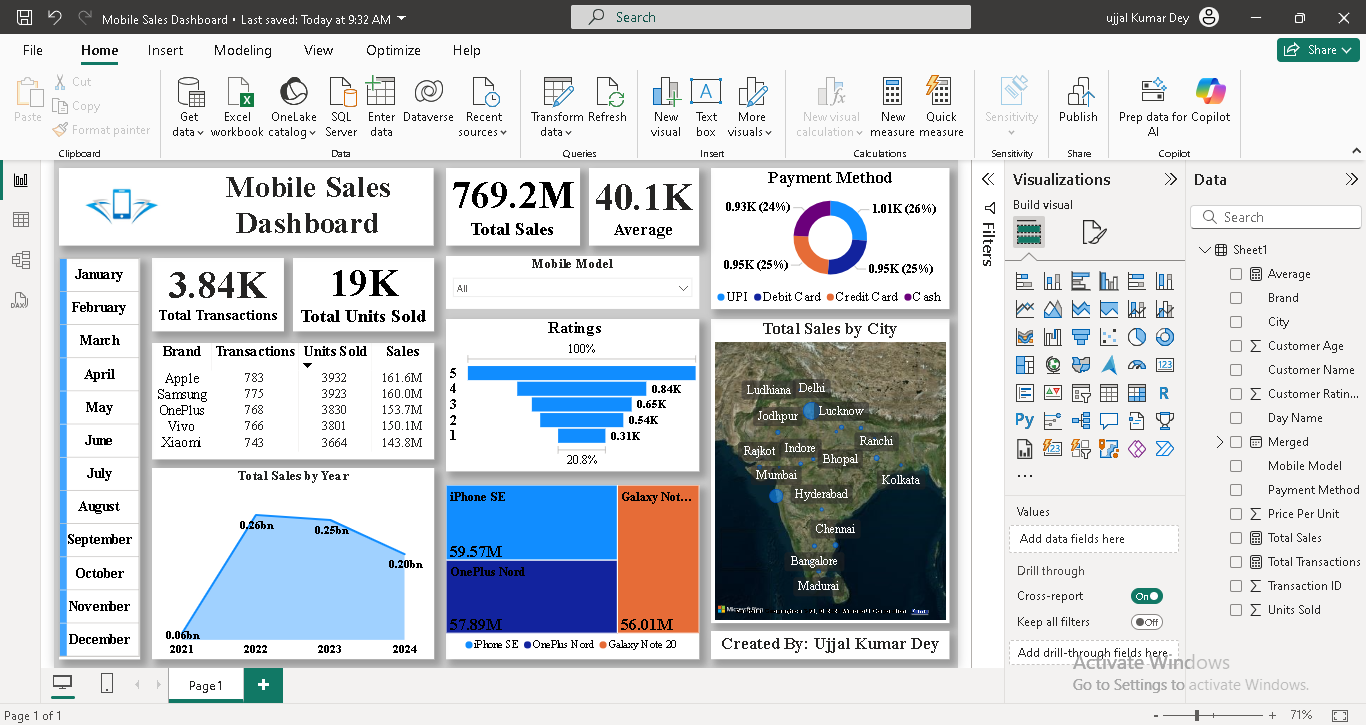Switch to Table view in left sidebar
The height and width of the screenshot is (725, 1366).
(20, 220)
